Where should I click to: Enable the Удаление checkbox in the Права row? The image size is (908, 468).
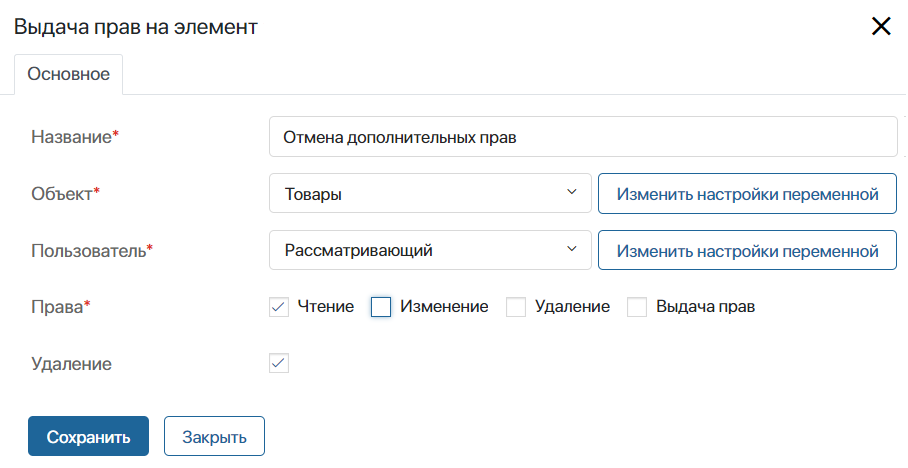click(x=516, y=306)
